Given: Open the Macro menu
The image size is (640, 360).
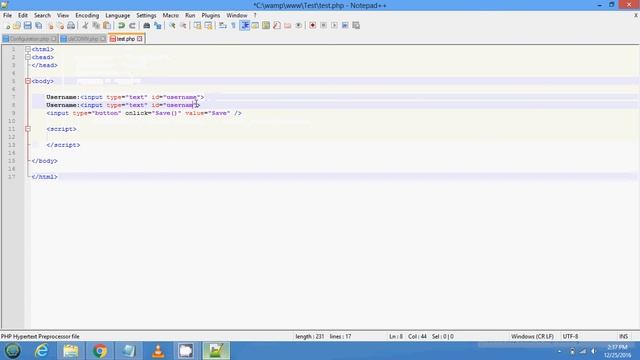Looking at the screenshot, I should [171, 16].
